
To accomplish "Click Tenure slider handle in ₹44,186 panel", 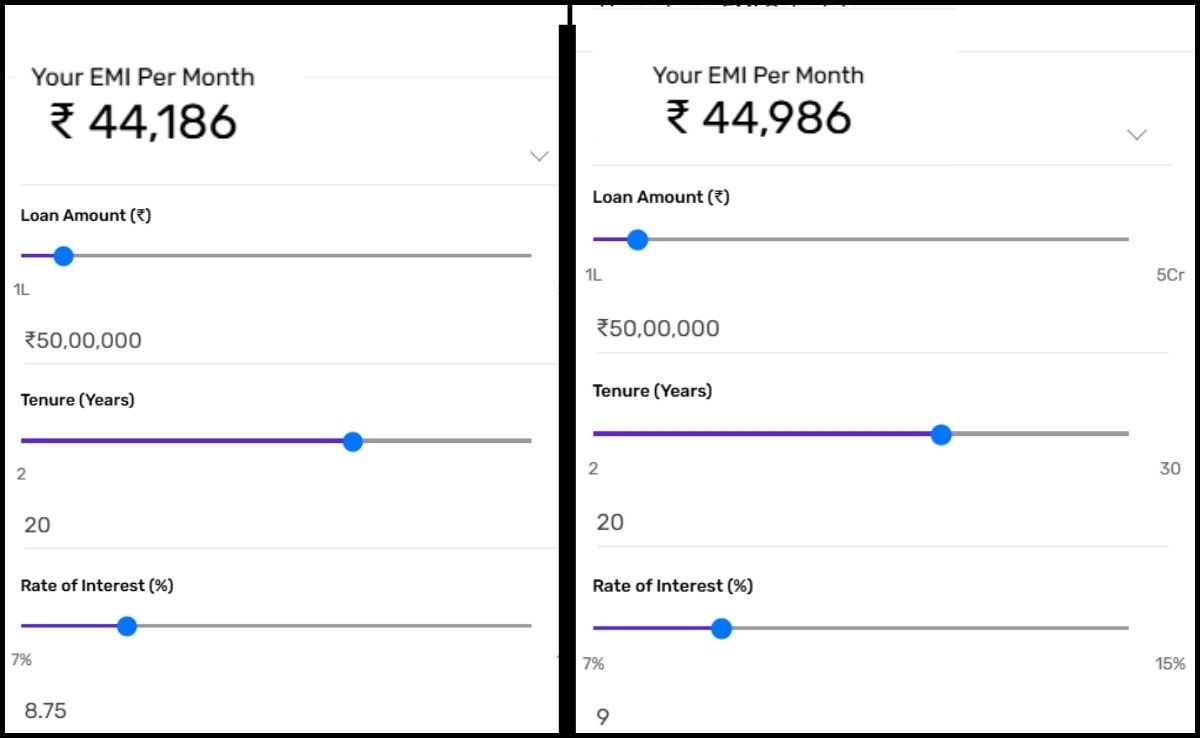I will click(x=352, y=441).
